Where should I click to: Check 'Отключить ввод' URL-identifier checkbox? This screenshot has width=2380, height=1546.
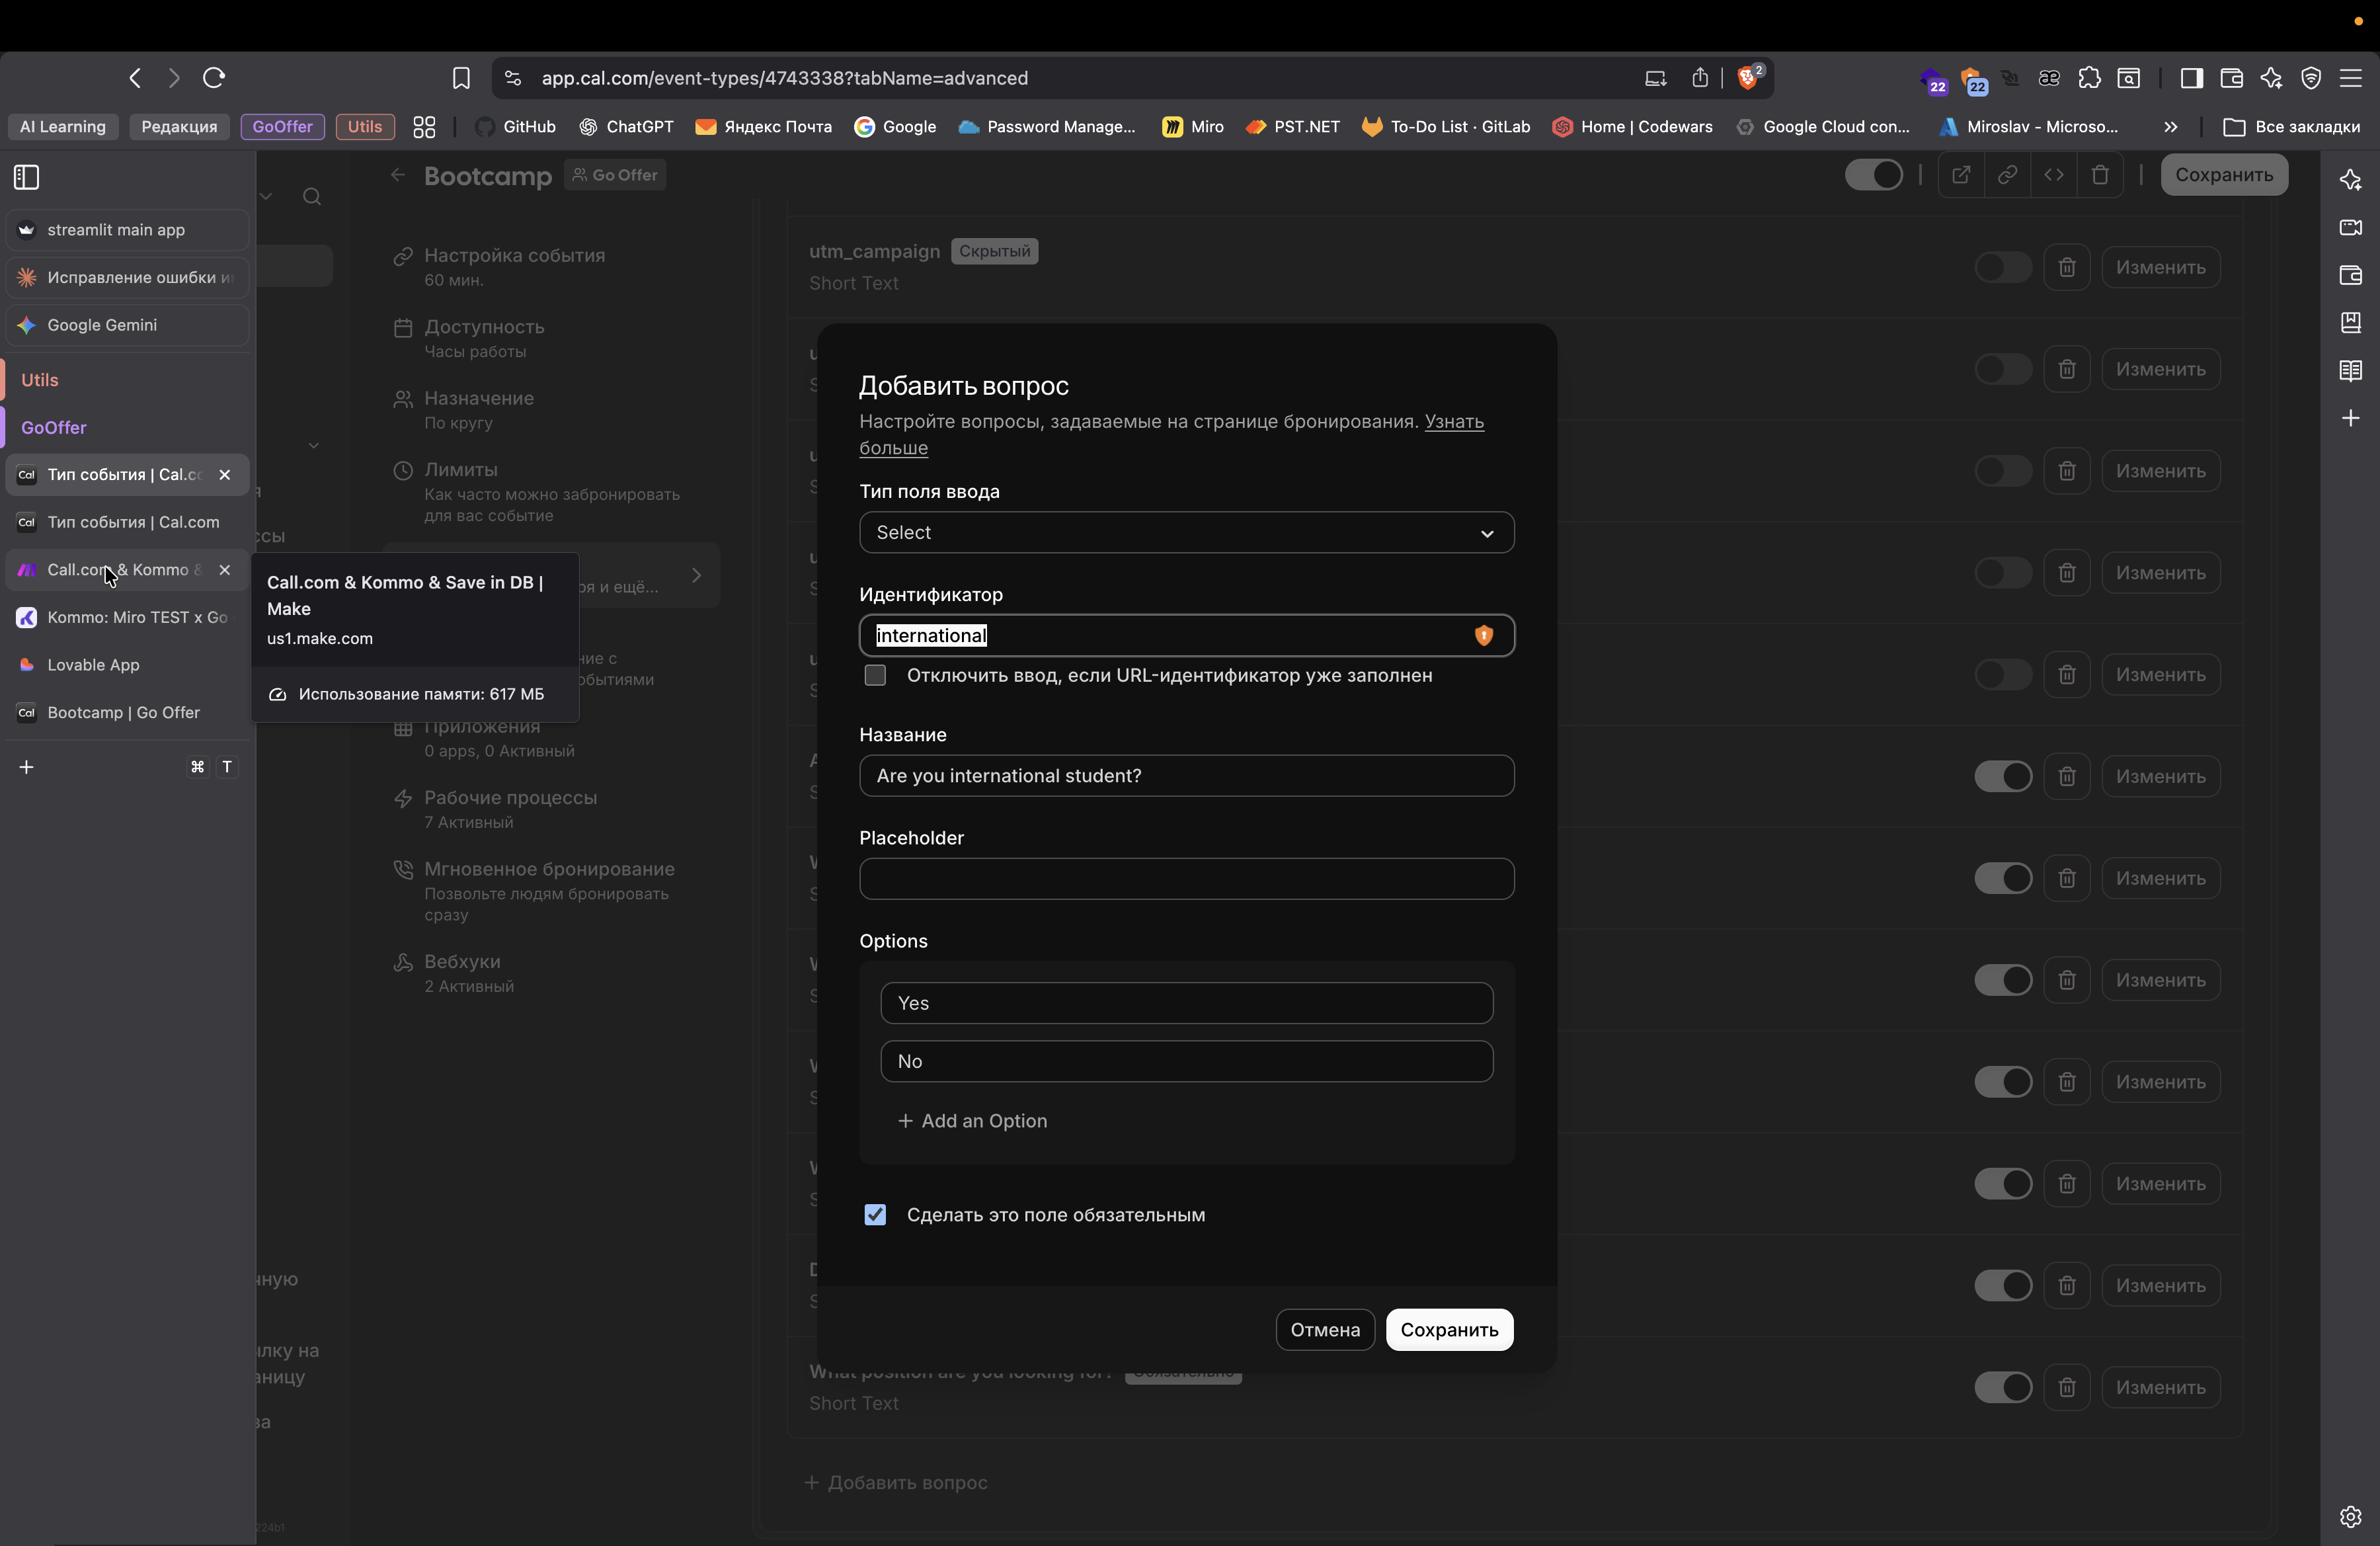pyautogui.click(x=875, y=675)
